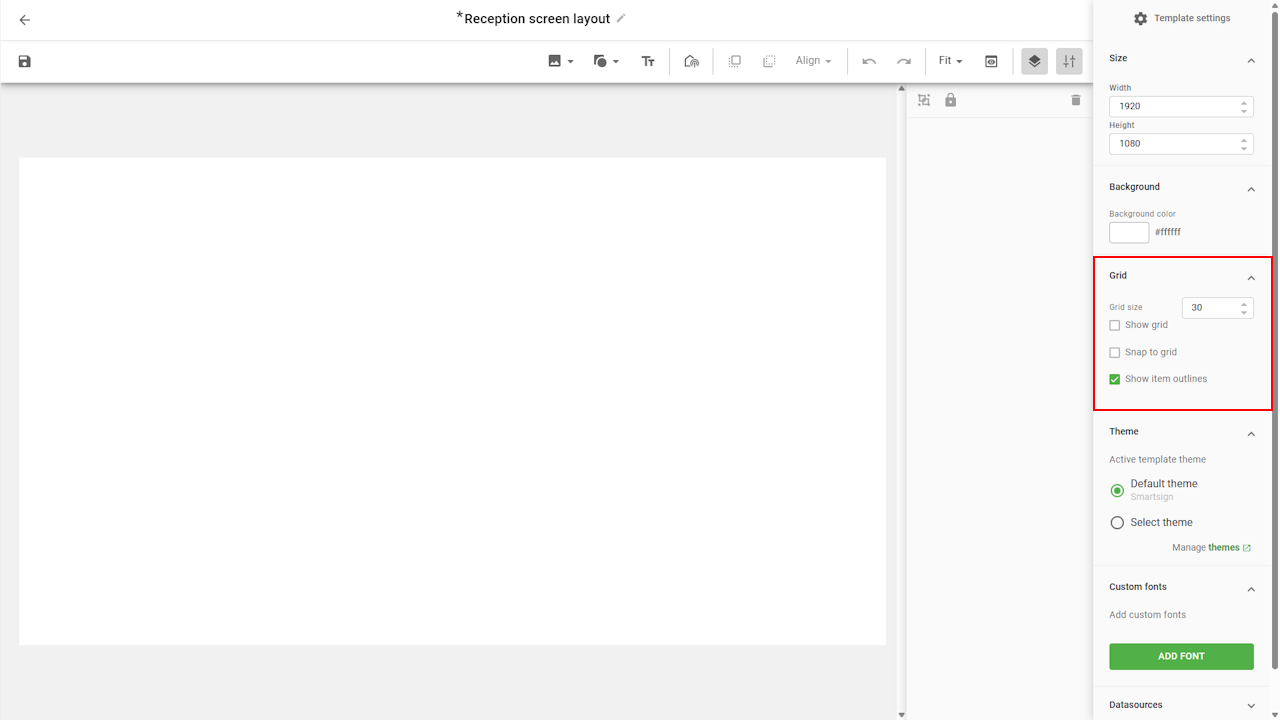
Task: Open the Fit zoom dropdown
Action: pyautogui.click(x=950, y=61)
